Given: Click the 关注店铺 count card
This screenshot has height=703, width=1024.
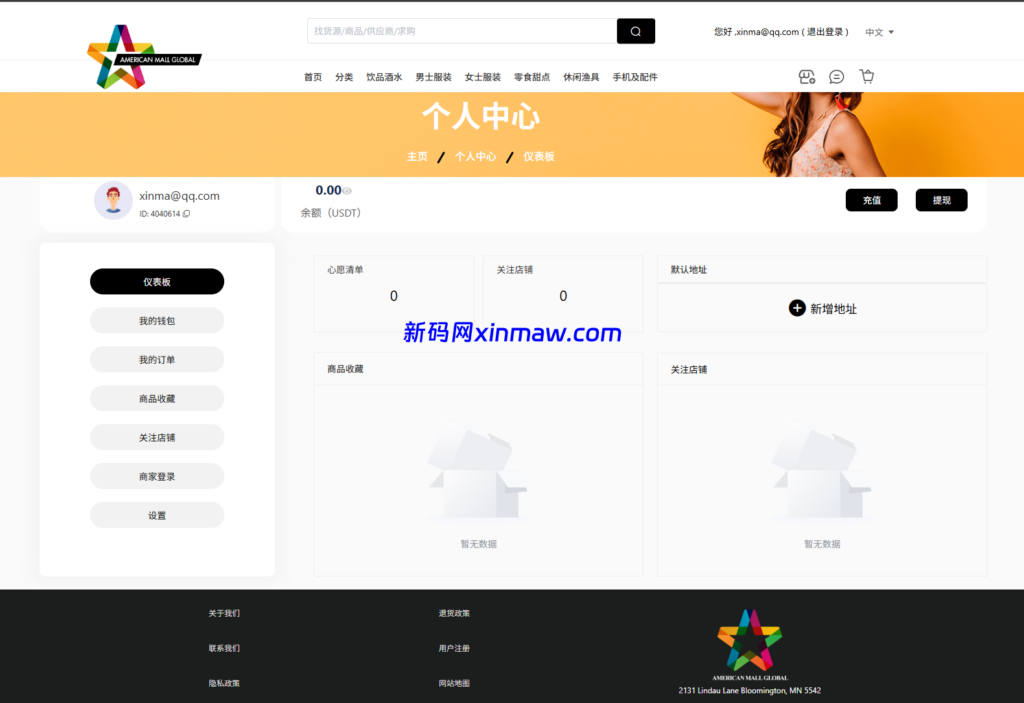Looking at the screenshot, I should point(563,293).
